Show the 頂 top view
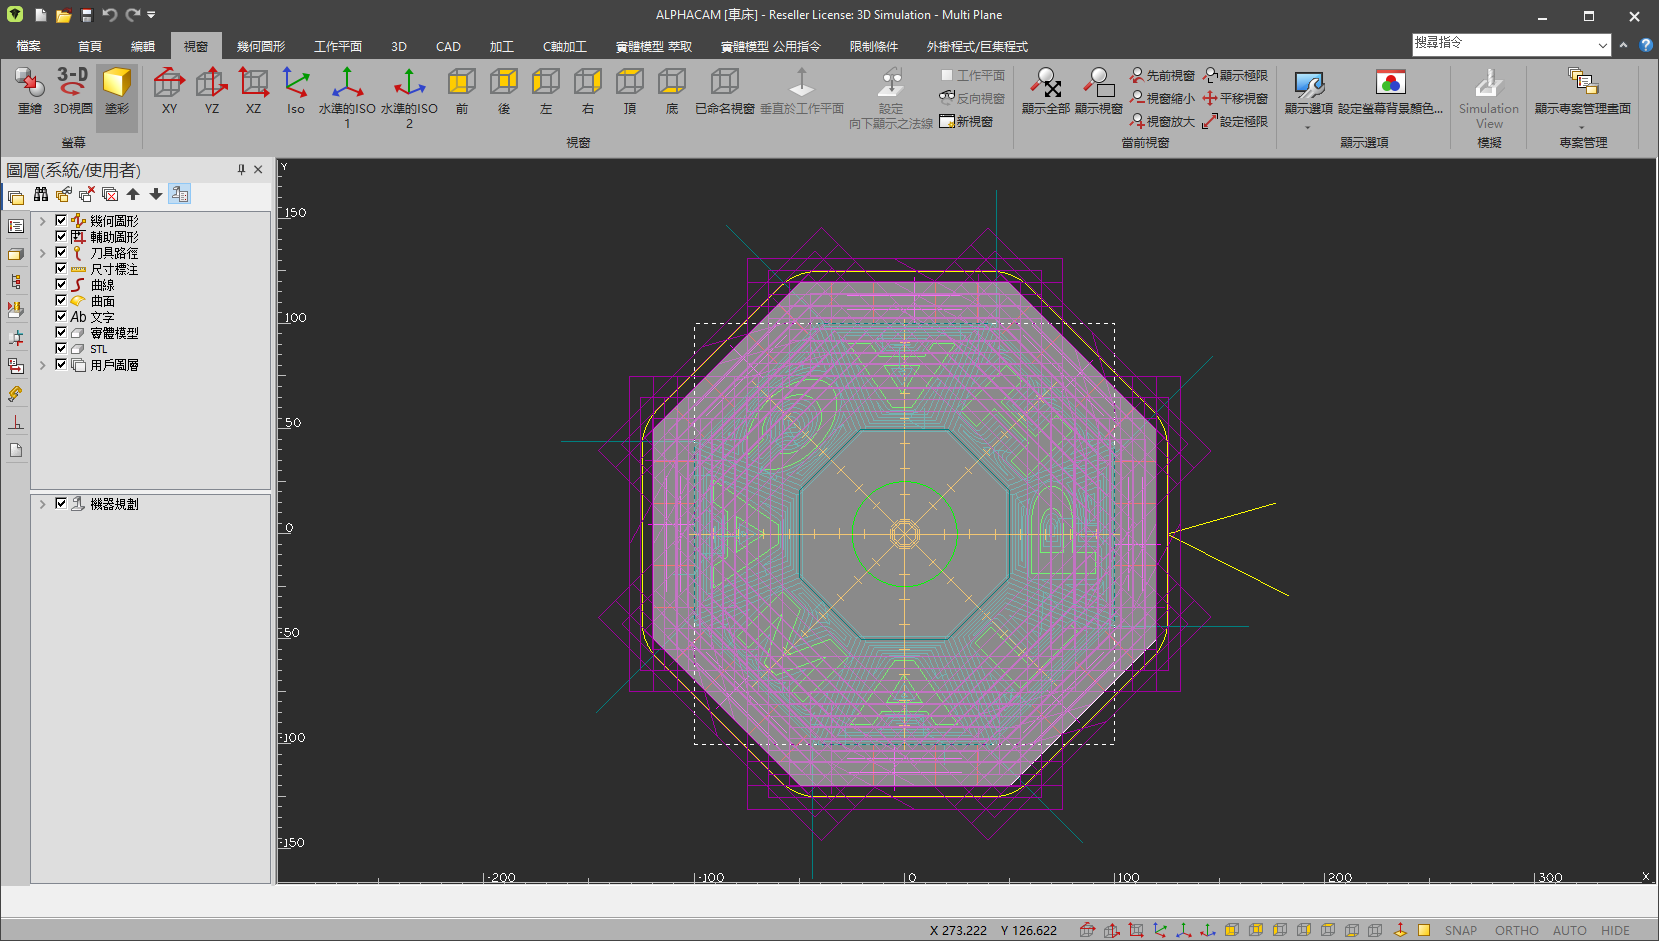 630,91
